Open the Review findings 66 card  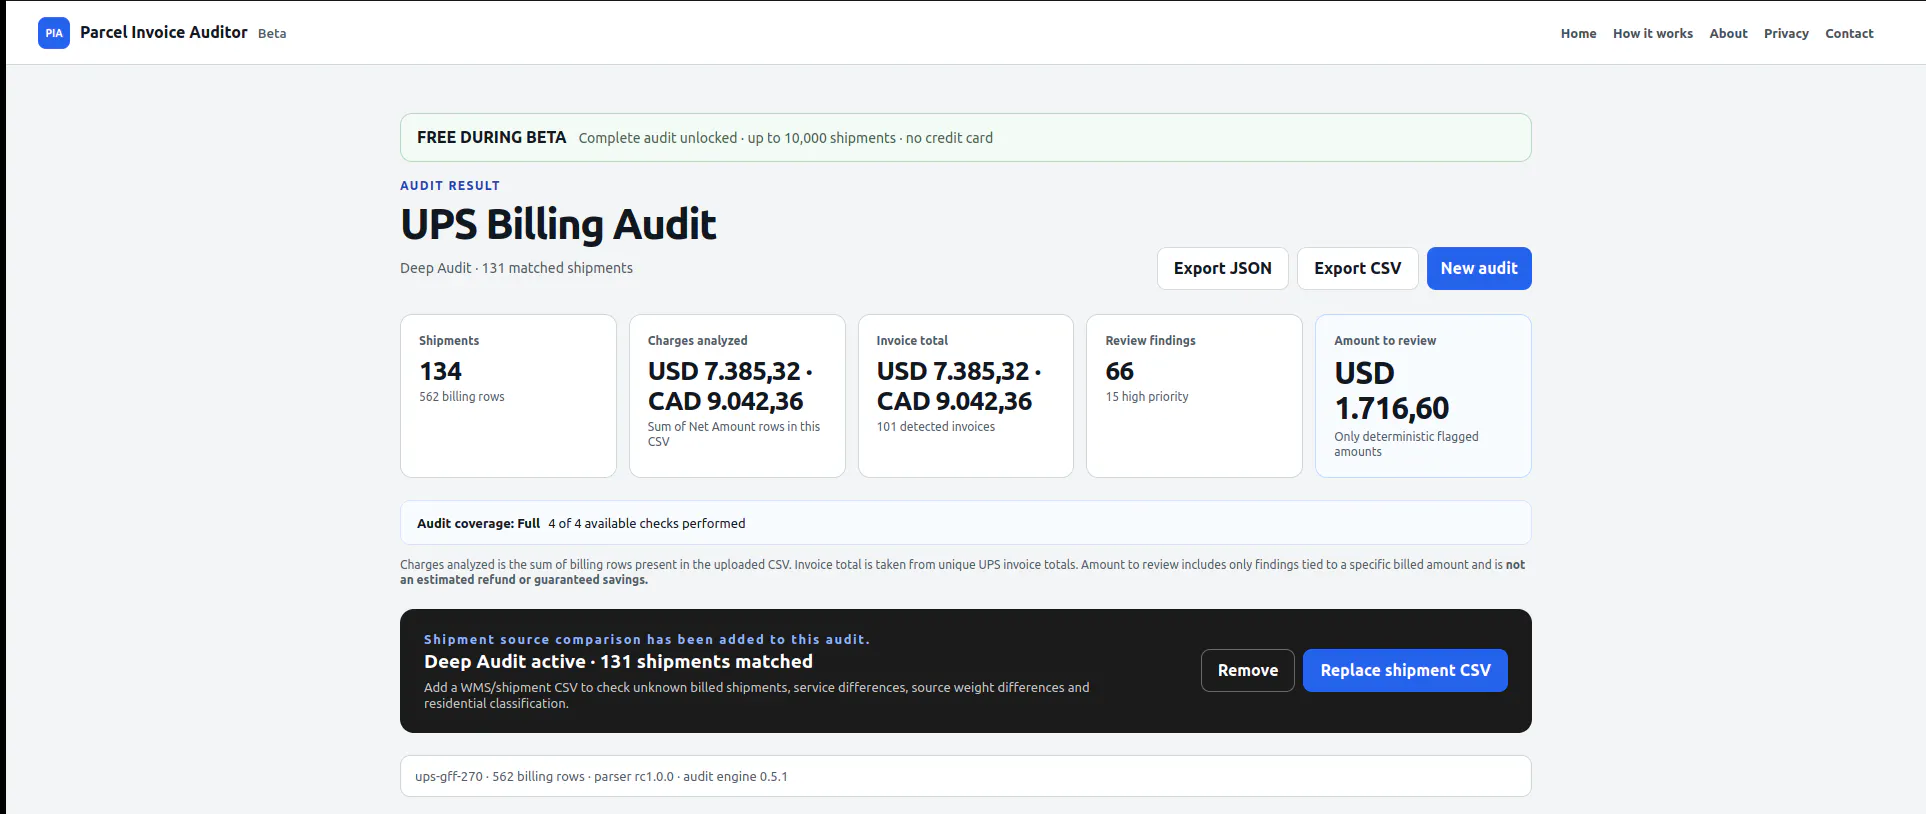(1194, 396)
